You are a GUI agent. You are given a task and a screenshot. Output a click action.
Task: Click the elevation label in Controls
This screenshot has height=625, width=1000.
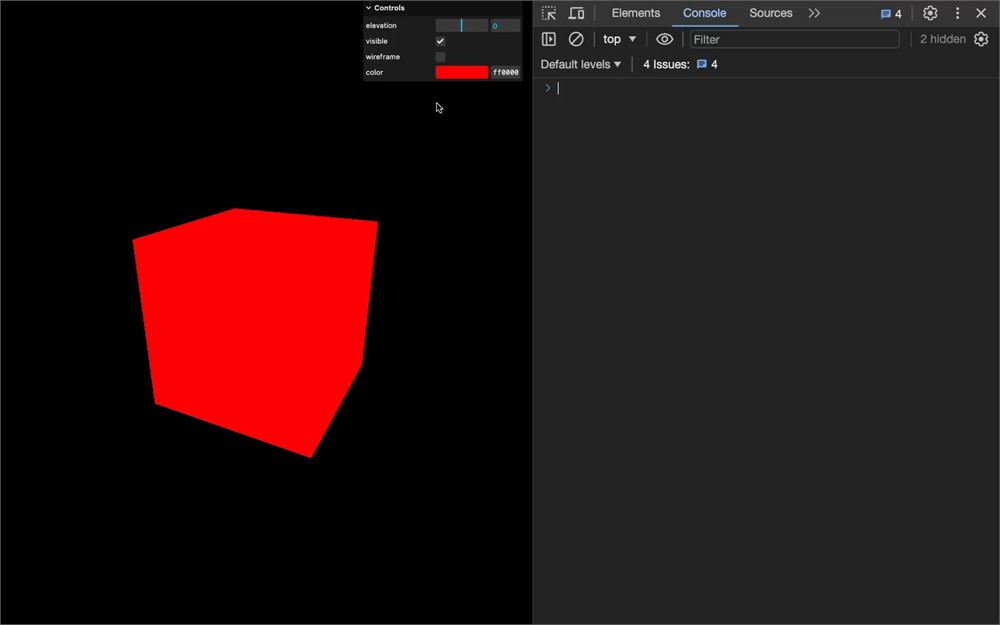[x=381, y=26]
